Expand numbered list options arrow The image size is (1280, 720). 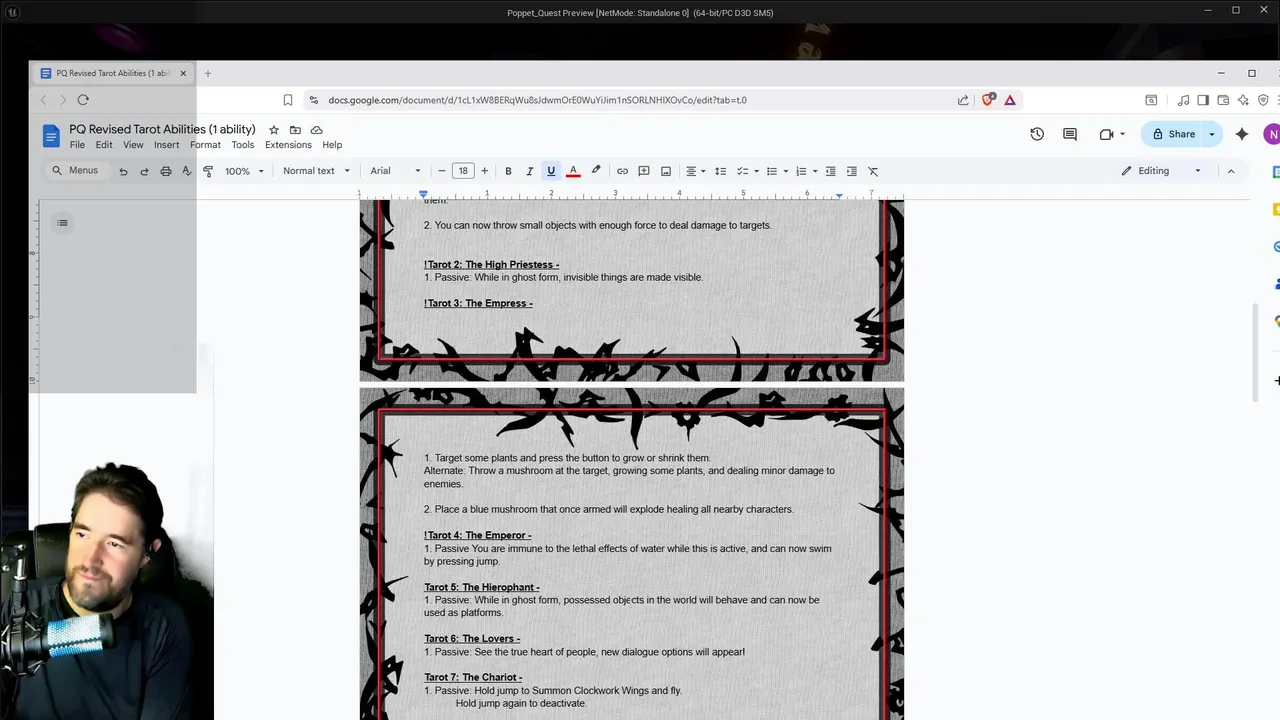click(815, 171)
